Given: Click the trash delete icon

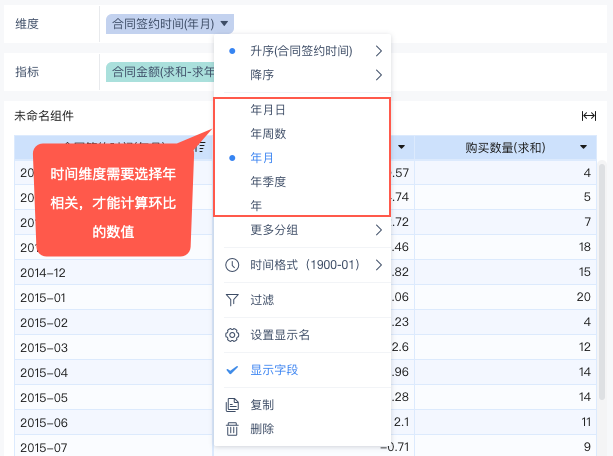Looking at the screenshot, I should (x=232, y=429).
